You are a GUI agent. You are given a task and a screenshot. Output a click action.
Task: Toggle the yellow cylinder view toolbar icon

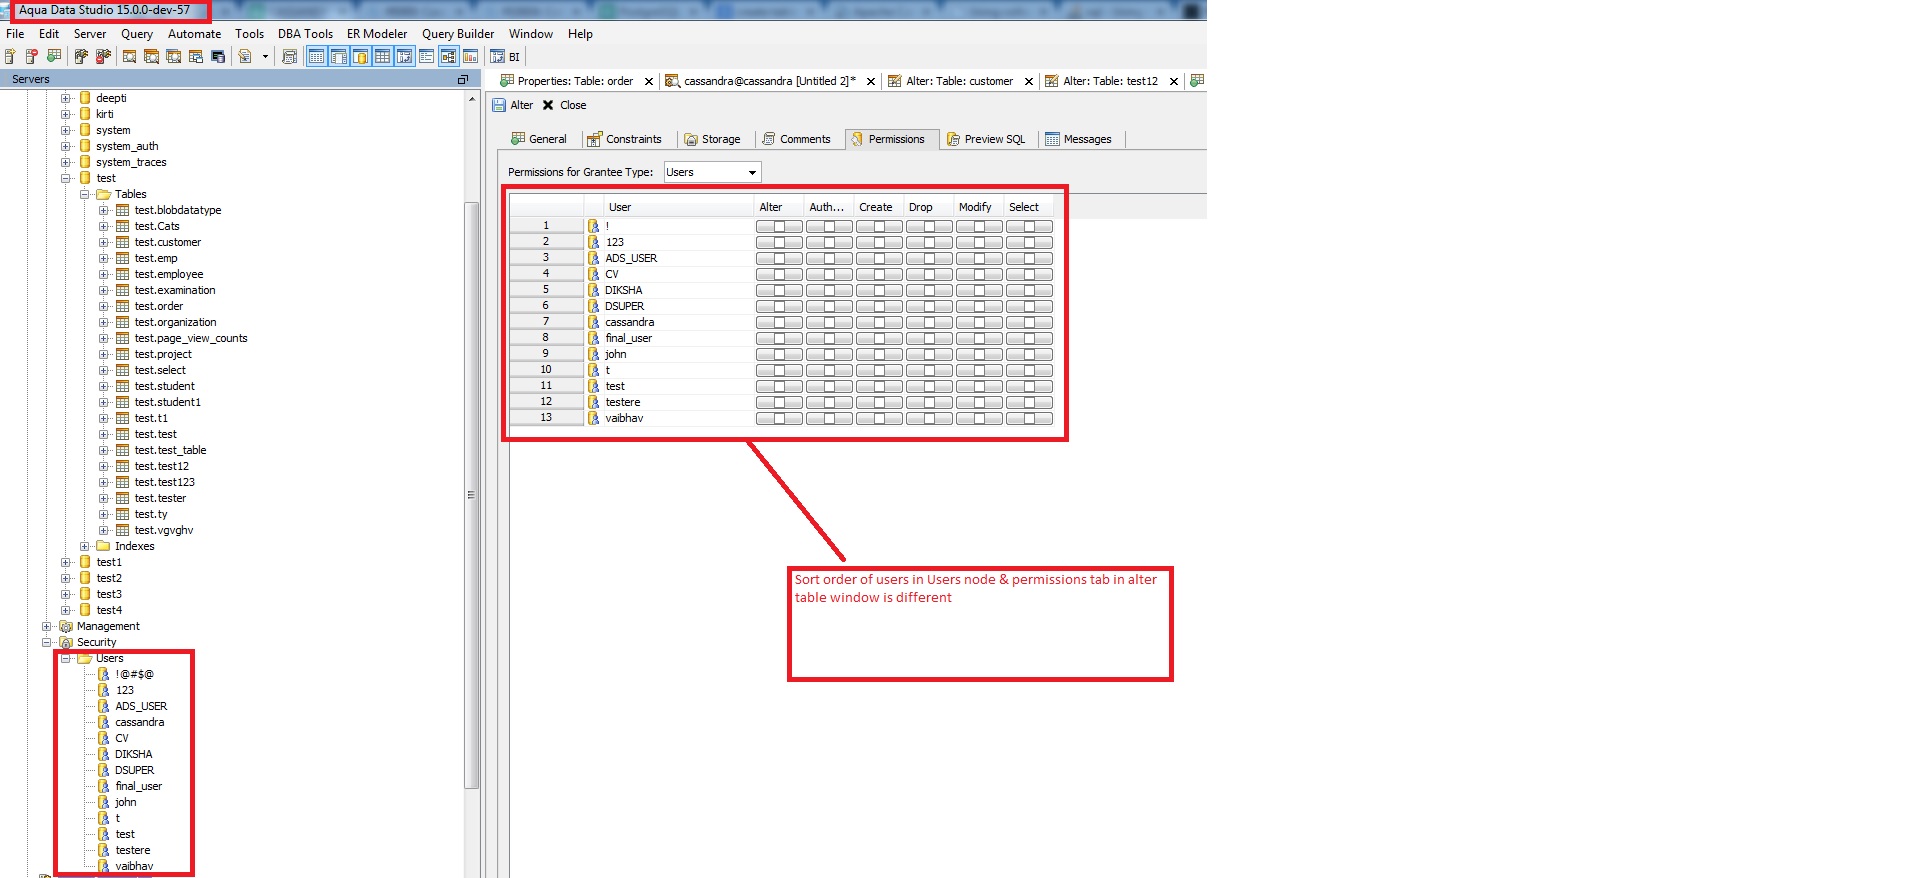coord(360,57)
